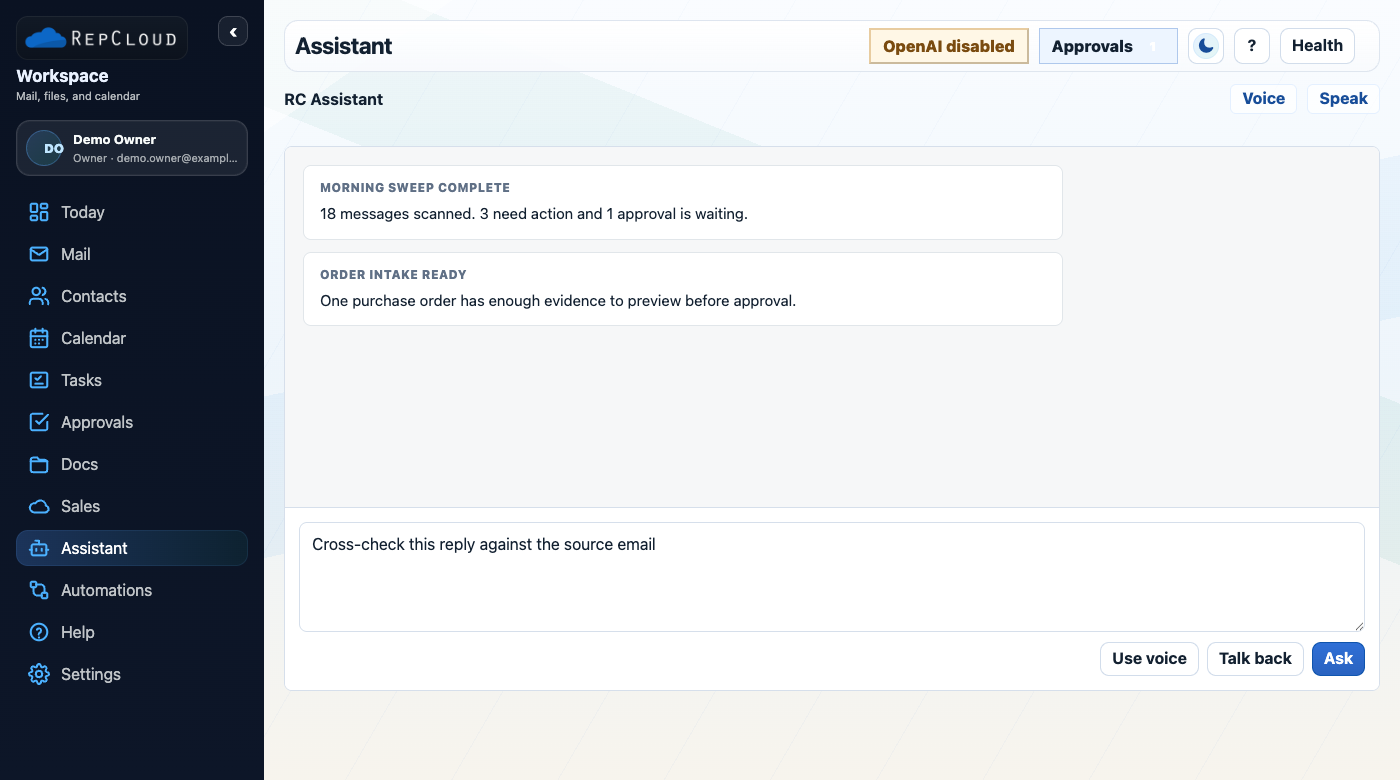Click the Approvals checkbox icon in sidebar
Viewport: 1400px width, 780px height.
click(x=39, y=422)
